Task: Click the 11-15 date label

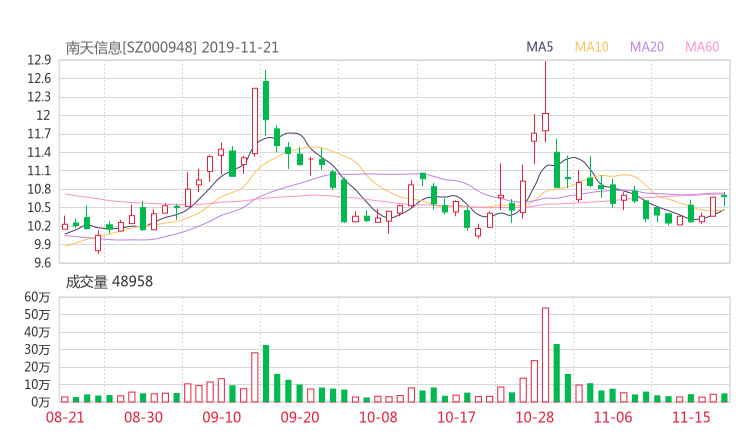Action: click(x=691, y=417)
